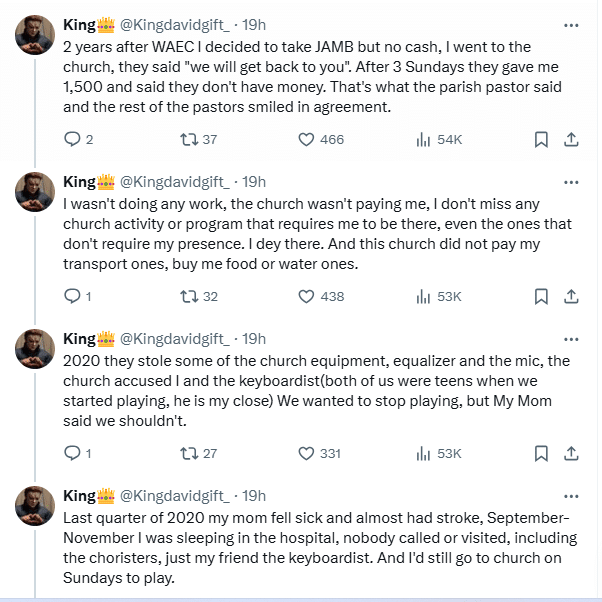Reply to the church transport tweet
Image resolution: width=602 pixels, height=602 pixels.
[72, 296]
